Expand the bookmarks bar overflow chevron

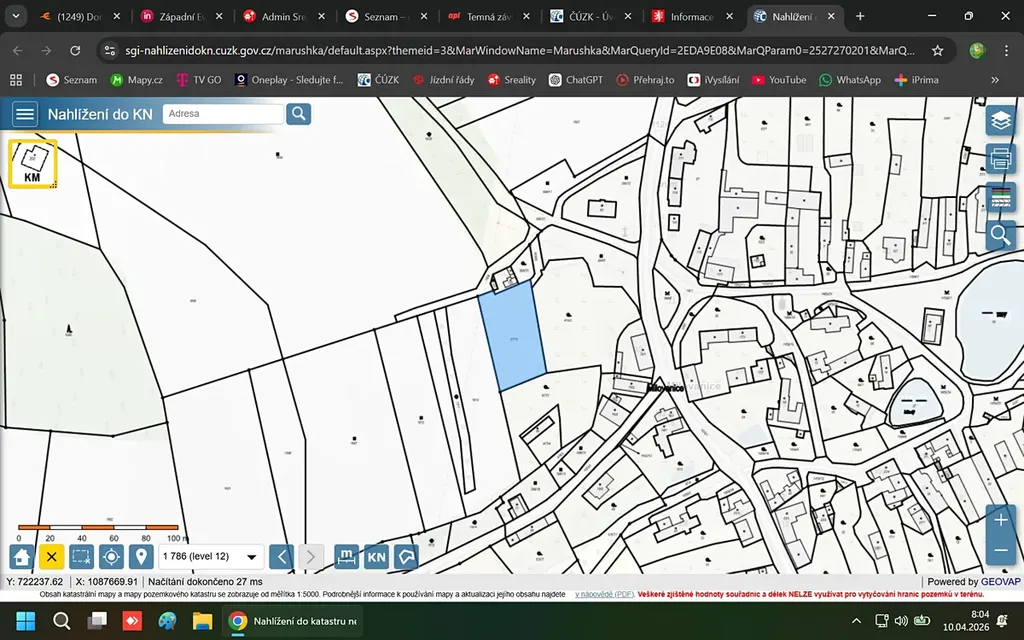994,80
